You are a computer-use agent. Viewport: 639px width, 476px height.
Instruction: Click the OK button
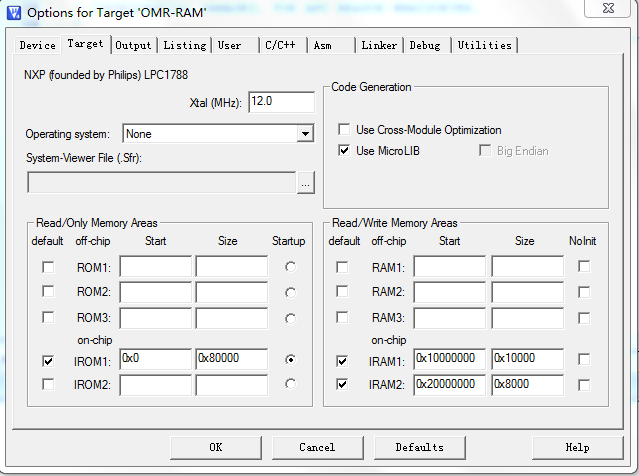[216, 447]
